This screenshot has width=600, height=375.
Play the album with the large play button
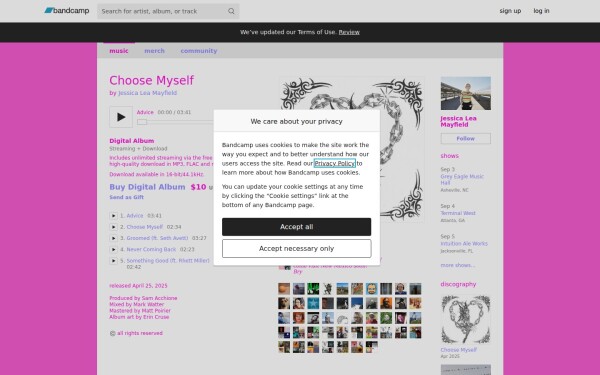coord(121,117)
